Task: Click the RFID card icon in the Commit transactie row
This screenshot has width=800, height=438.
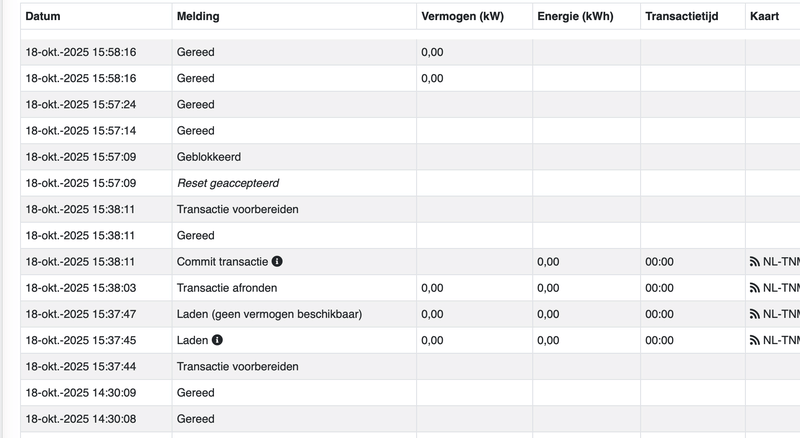Action: [755, 262]
